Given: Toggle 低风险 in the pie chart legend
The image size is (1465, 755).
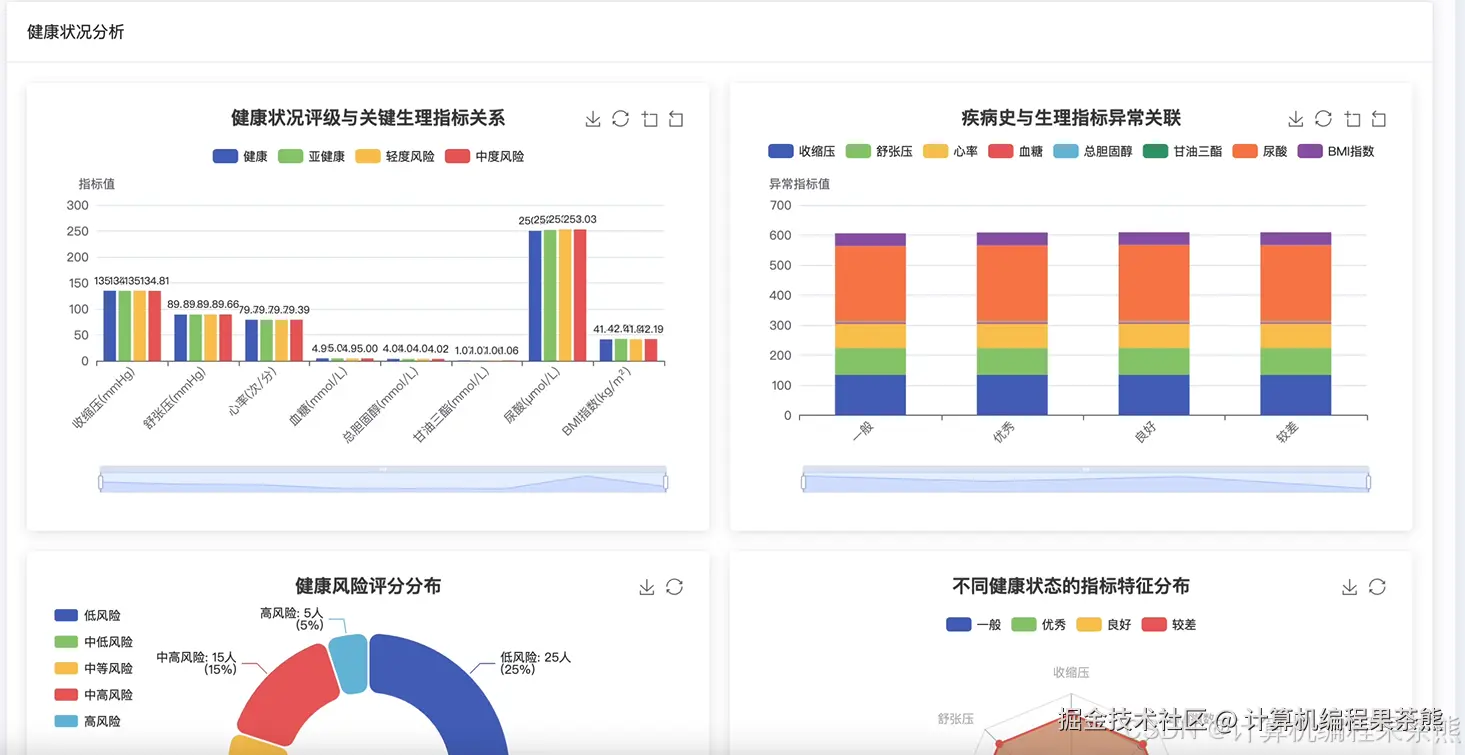Looking at the screenshot, I should pyautogui.click(x=87, y=616).
